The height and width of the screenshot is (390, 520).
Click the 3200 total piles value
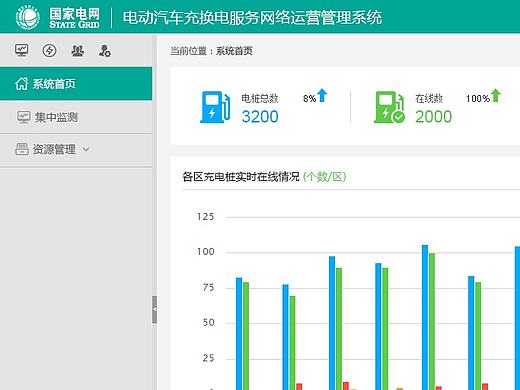coord(260,117)
